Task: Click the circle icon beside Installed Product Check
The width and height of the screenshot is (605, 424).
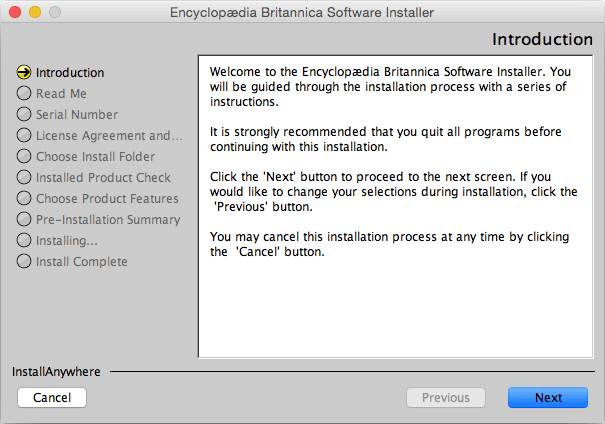Action: click(x=24, y=177)
